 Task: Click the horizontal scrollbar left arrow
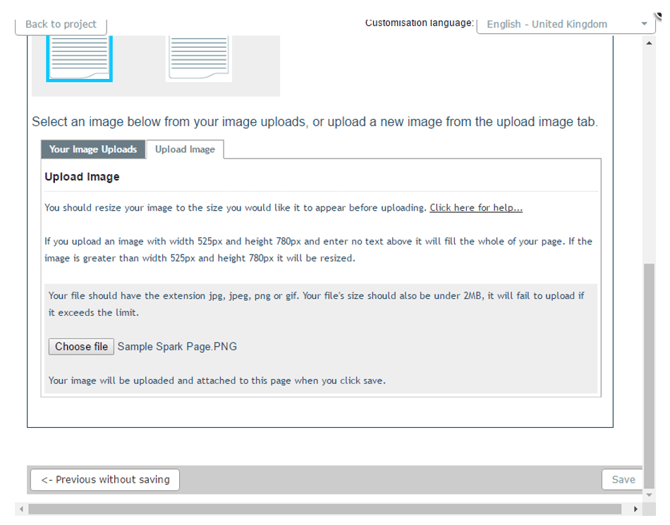point(22,509)
